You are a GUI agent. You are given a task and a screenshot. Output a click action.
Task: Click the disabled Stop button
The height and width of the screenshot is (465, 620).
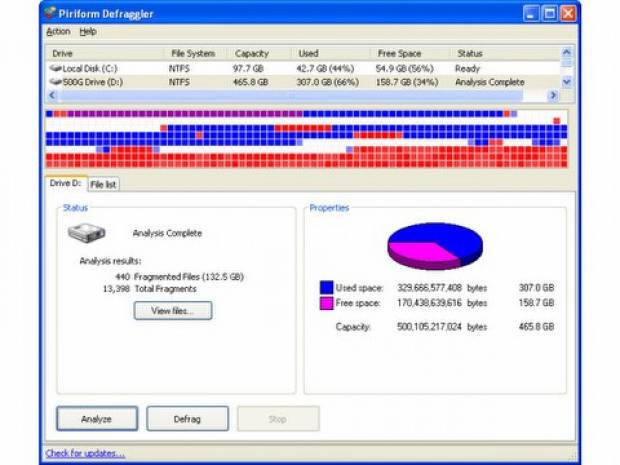click(x=278, y=419)
